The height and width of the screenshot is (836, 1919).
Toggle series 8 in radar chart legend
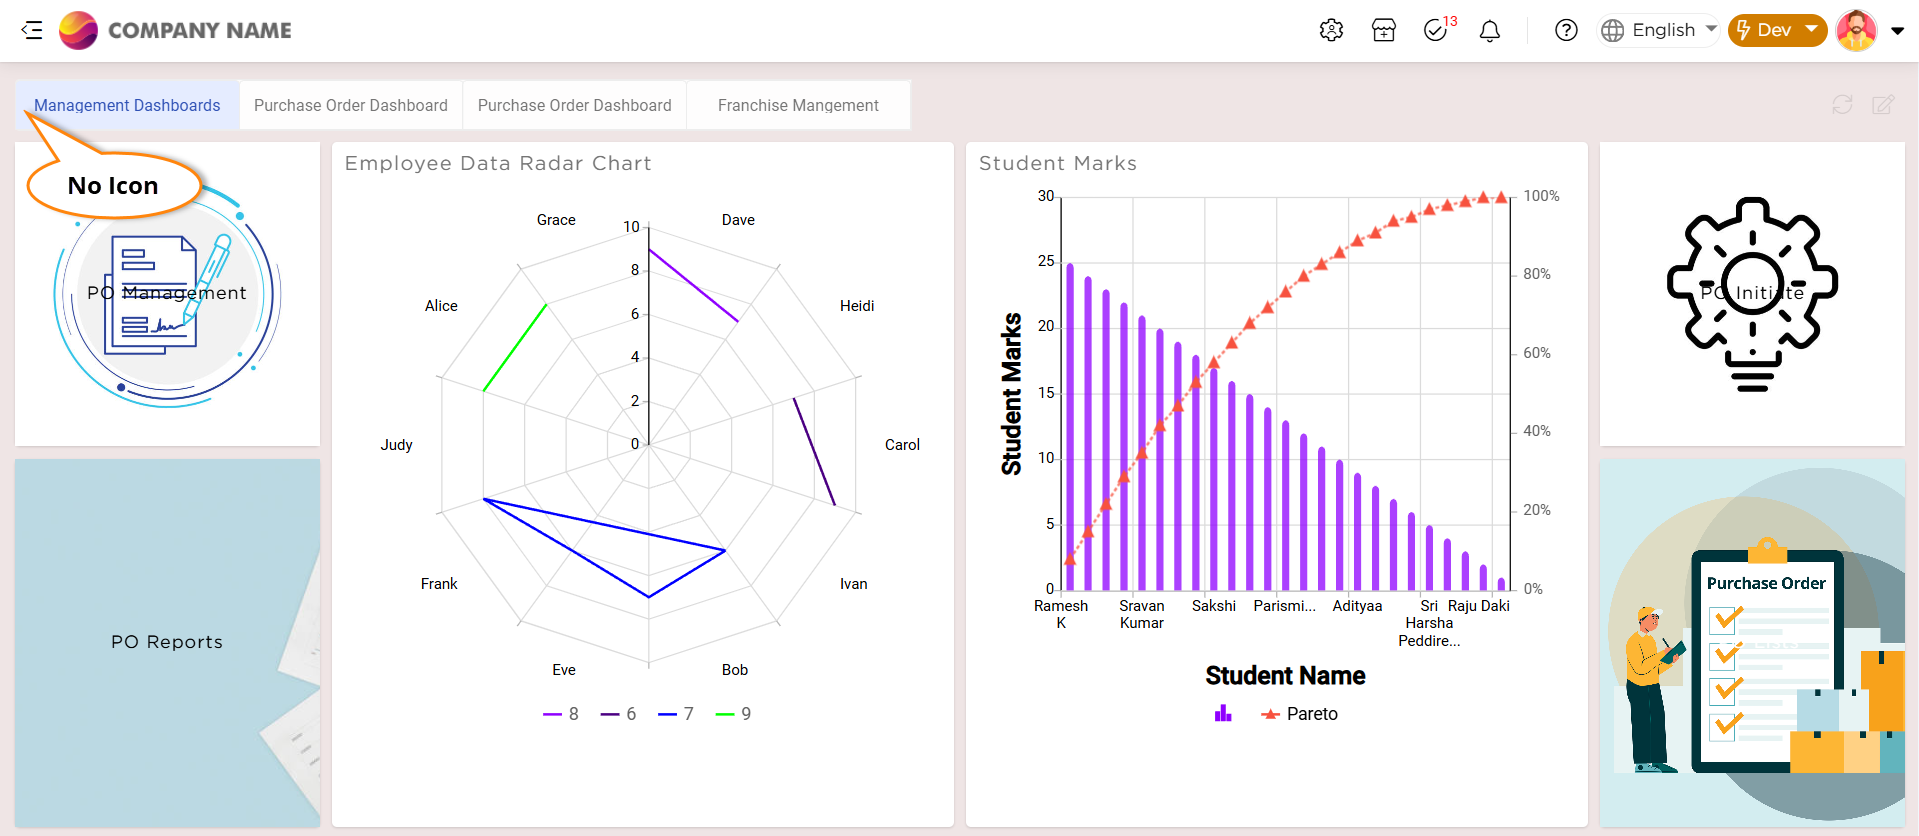561,714
